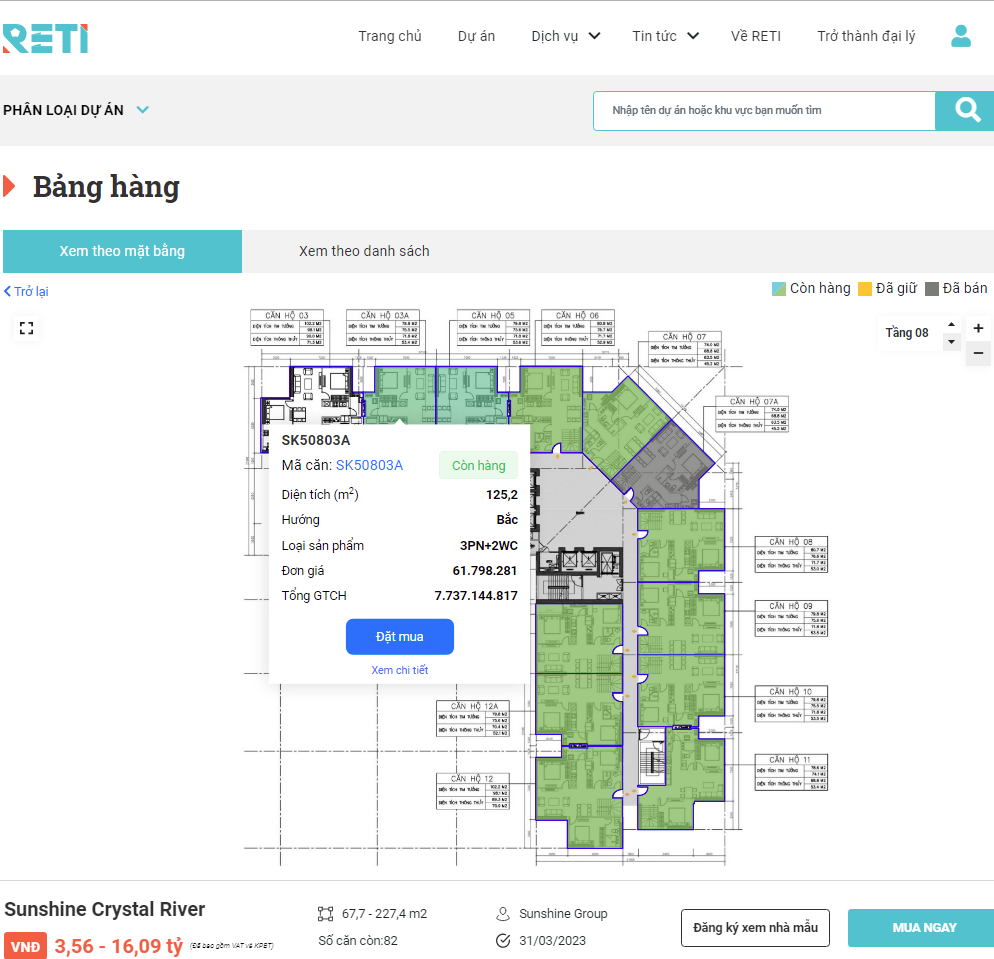Click the Trở lại back link
This screenshot has width=994, height=959.
(x=26, y=292)
